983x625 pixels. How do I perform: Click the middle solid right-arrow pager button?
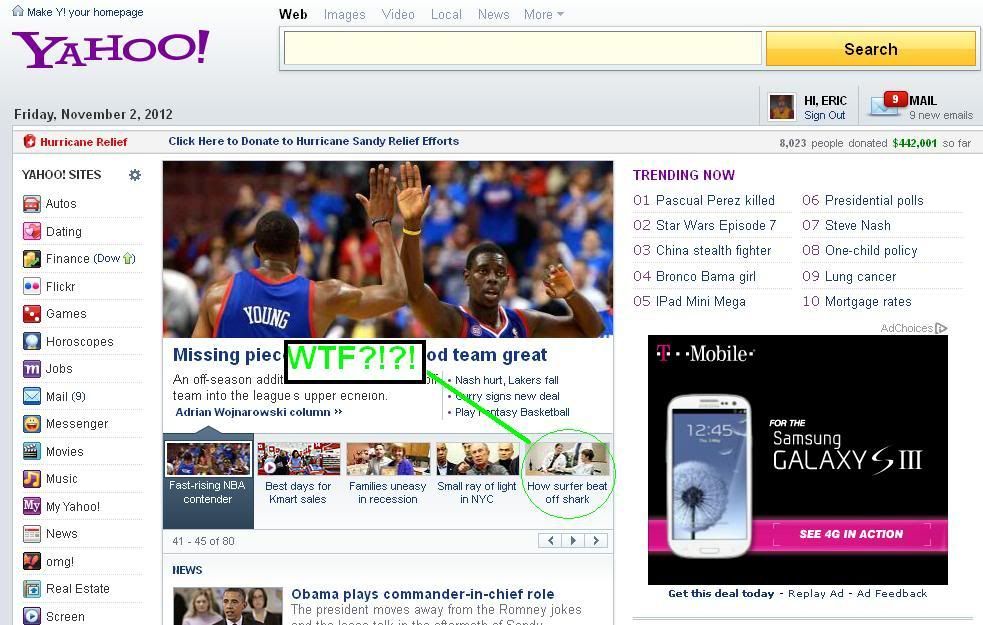point(573,540)
